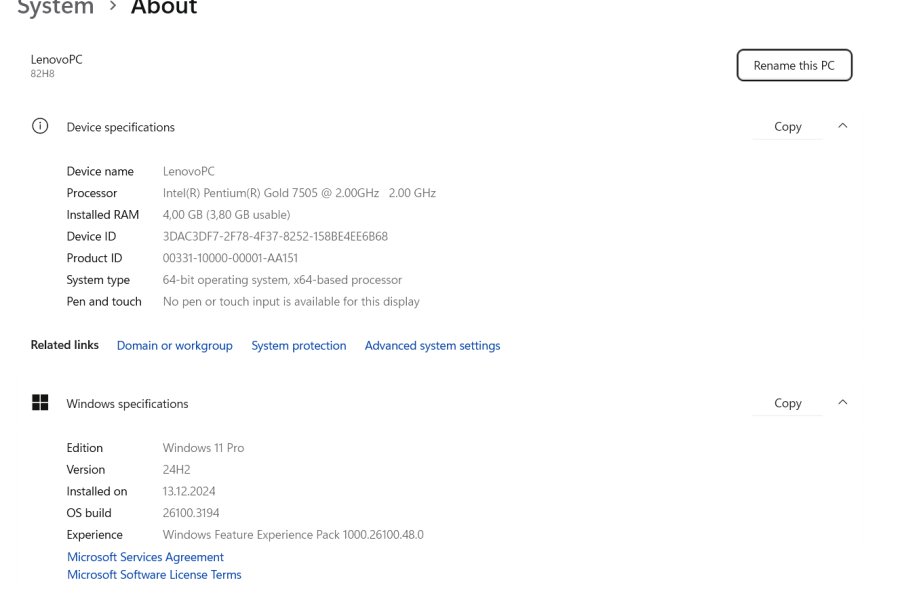Open System protection link

tap(298, 346)
